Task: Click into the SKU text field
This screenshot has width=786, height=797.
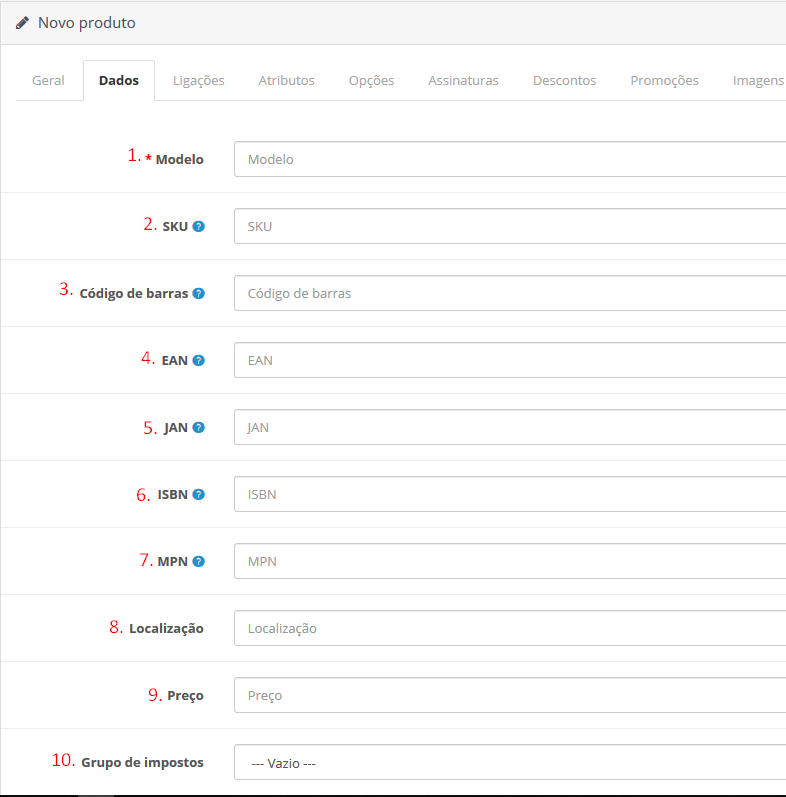Action: (x=510, y=226)
